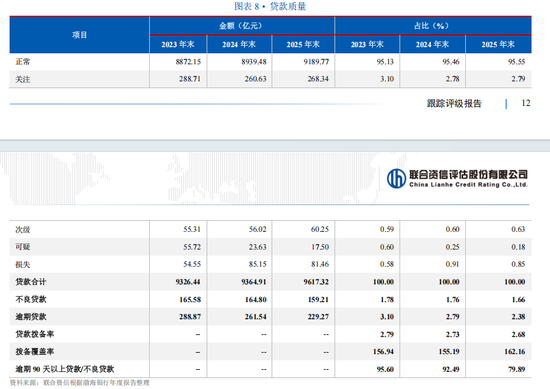
Task: Click the '可疑' row label
Action: 23,247
